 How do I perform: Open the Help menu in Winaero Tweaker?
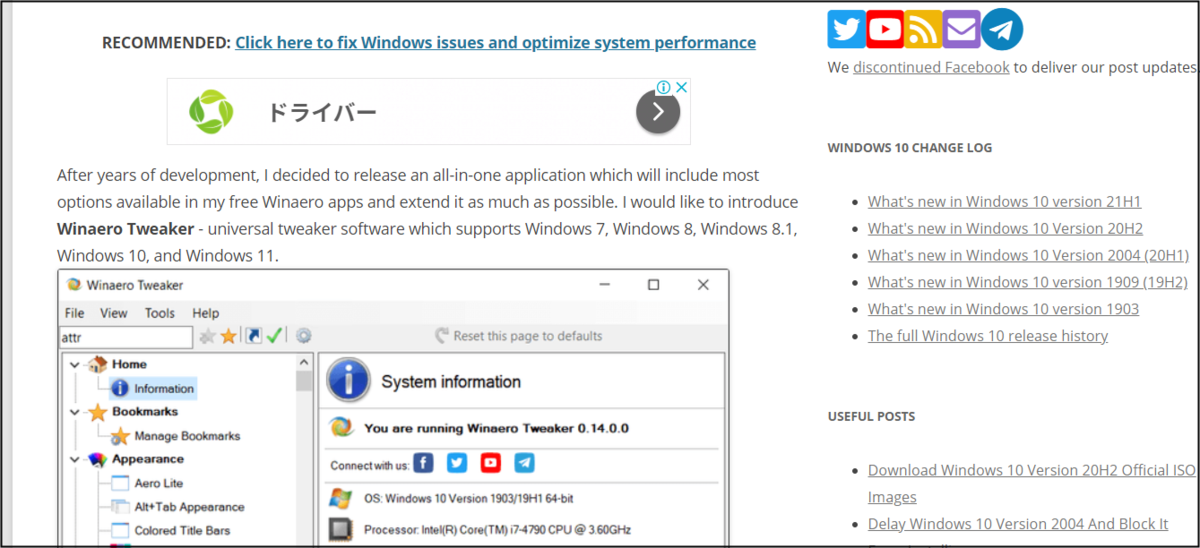(x=205, y=313)
